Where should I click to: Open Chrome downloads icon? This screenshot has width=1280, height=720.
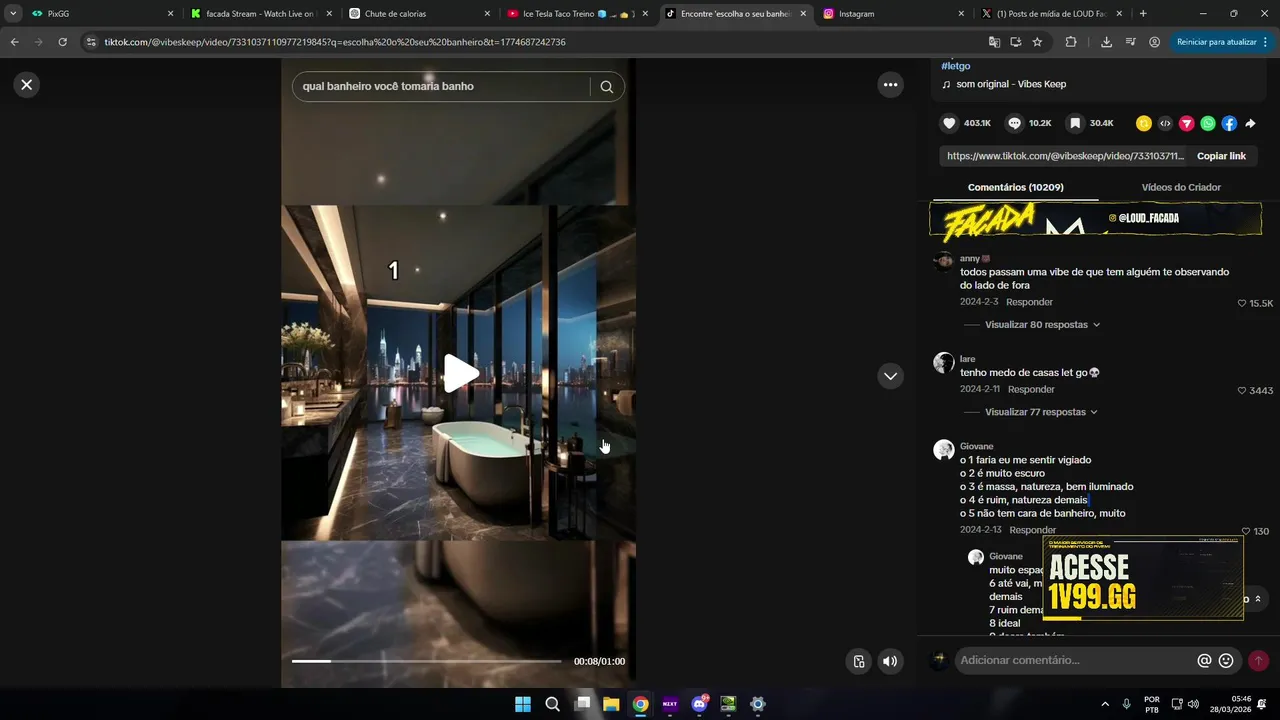point(1106,42)
